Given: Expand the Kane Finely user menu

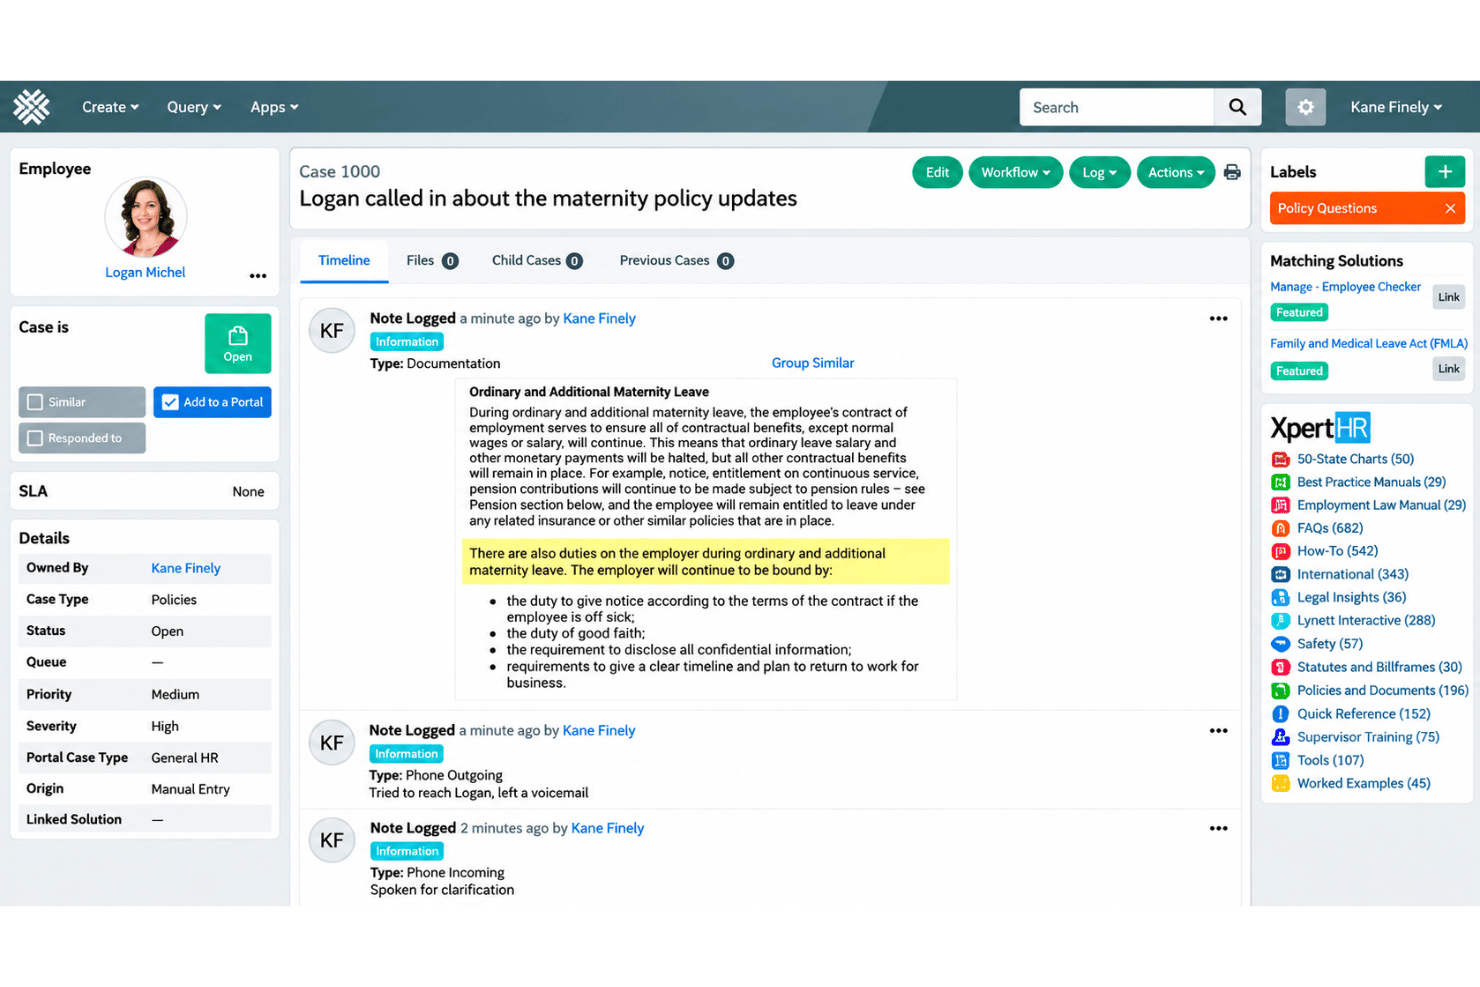Looking at the screenshot, I should (1396, 107).
